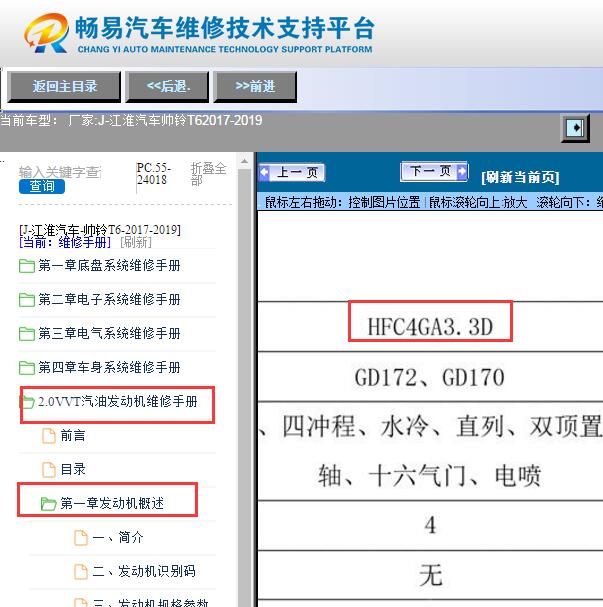This screenshot has width=603, height=607.
Task: Click the PC.55-24018 text
Action: click(x=154, y=174)
